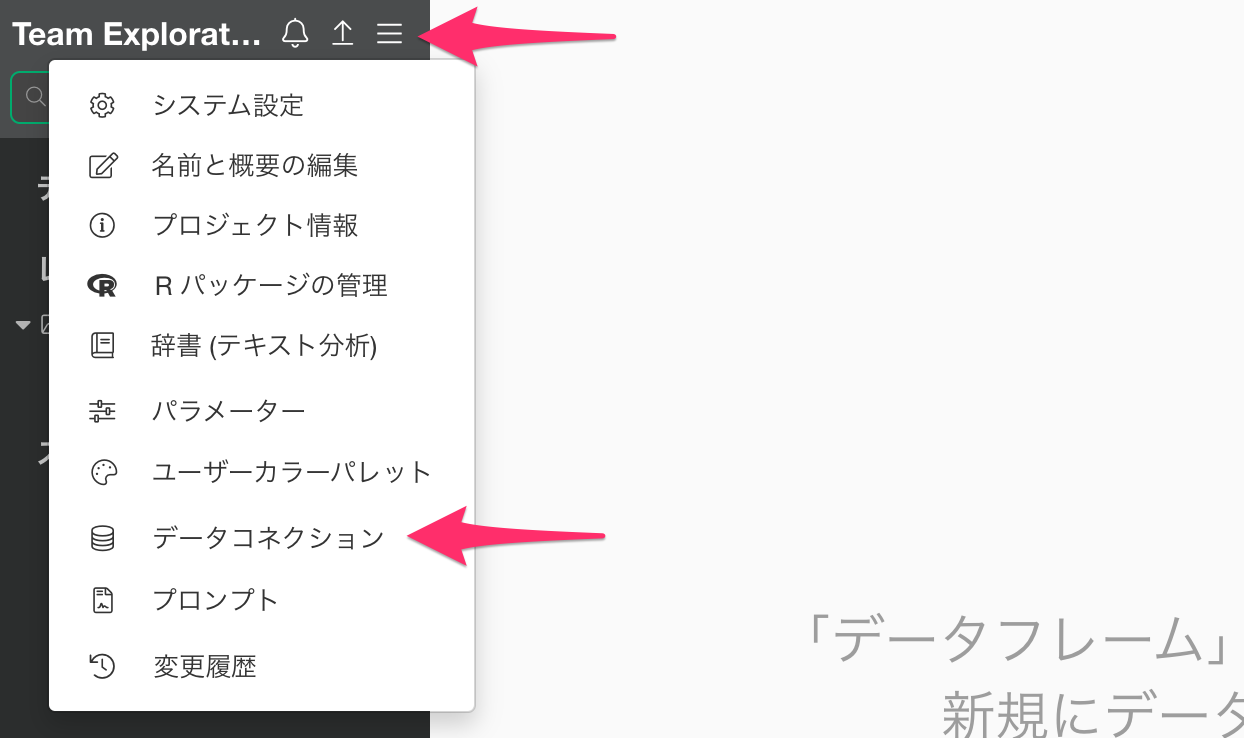Viewport: 1244px width, 738px height.
Task: Open the hamburger menu icon
Action: [389, 34]
